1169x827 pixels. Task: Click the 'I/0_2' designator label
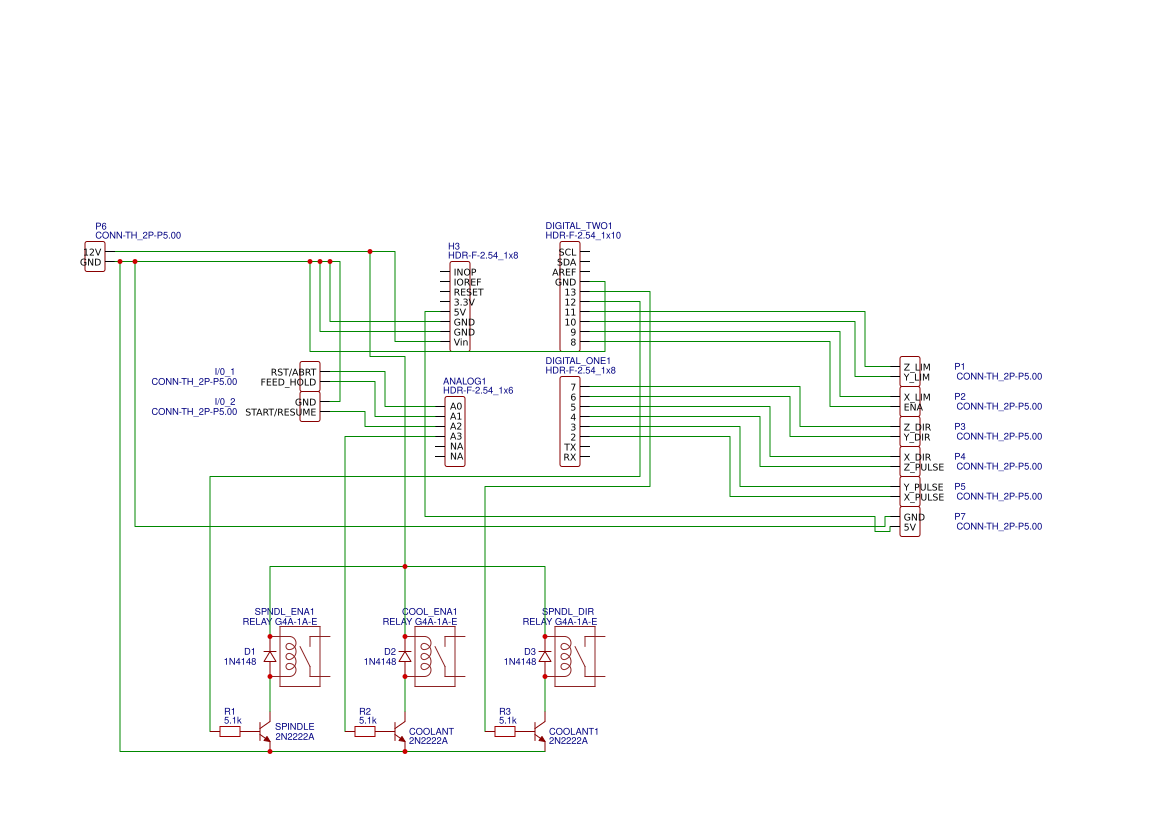224,401
